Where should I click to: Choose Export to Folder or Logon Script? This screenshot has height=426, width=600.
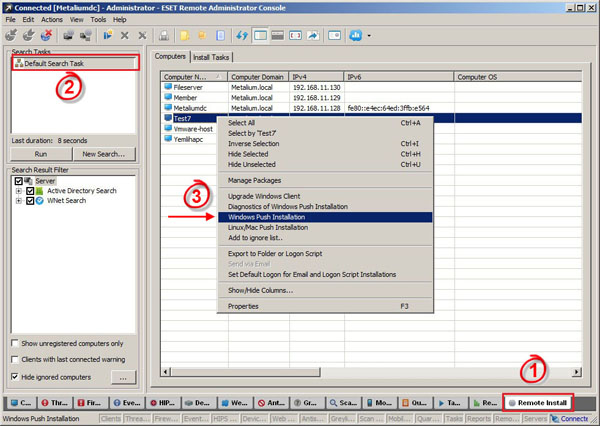[325, 253]
